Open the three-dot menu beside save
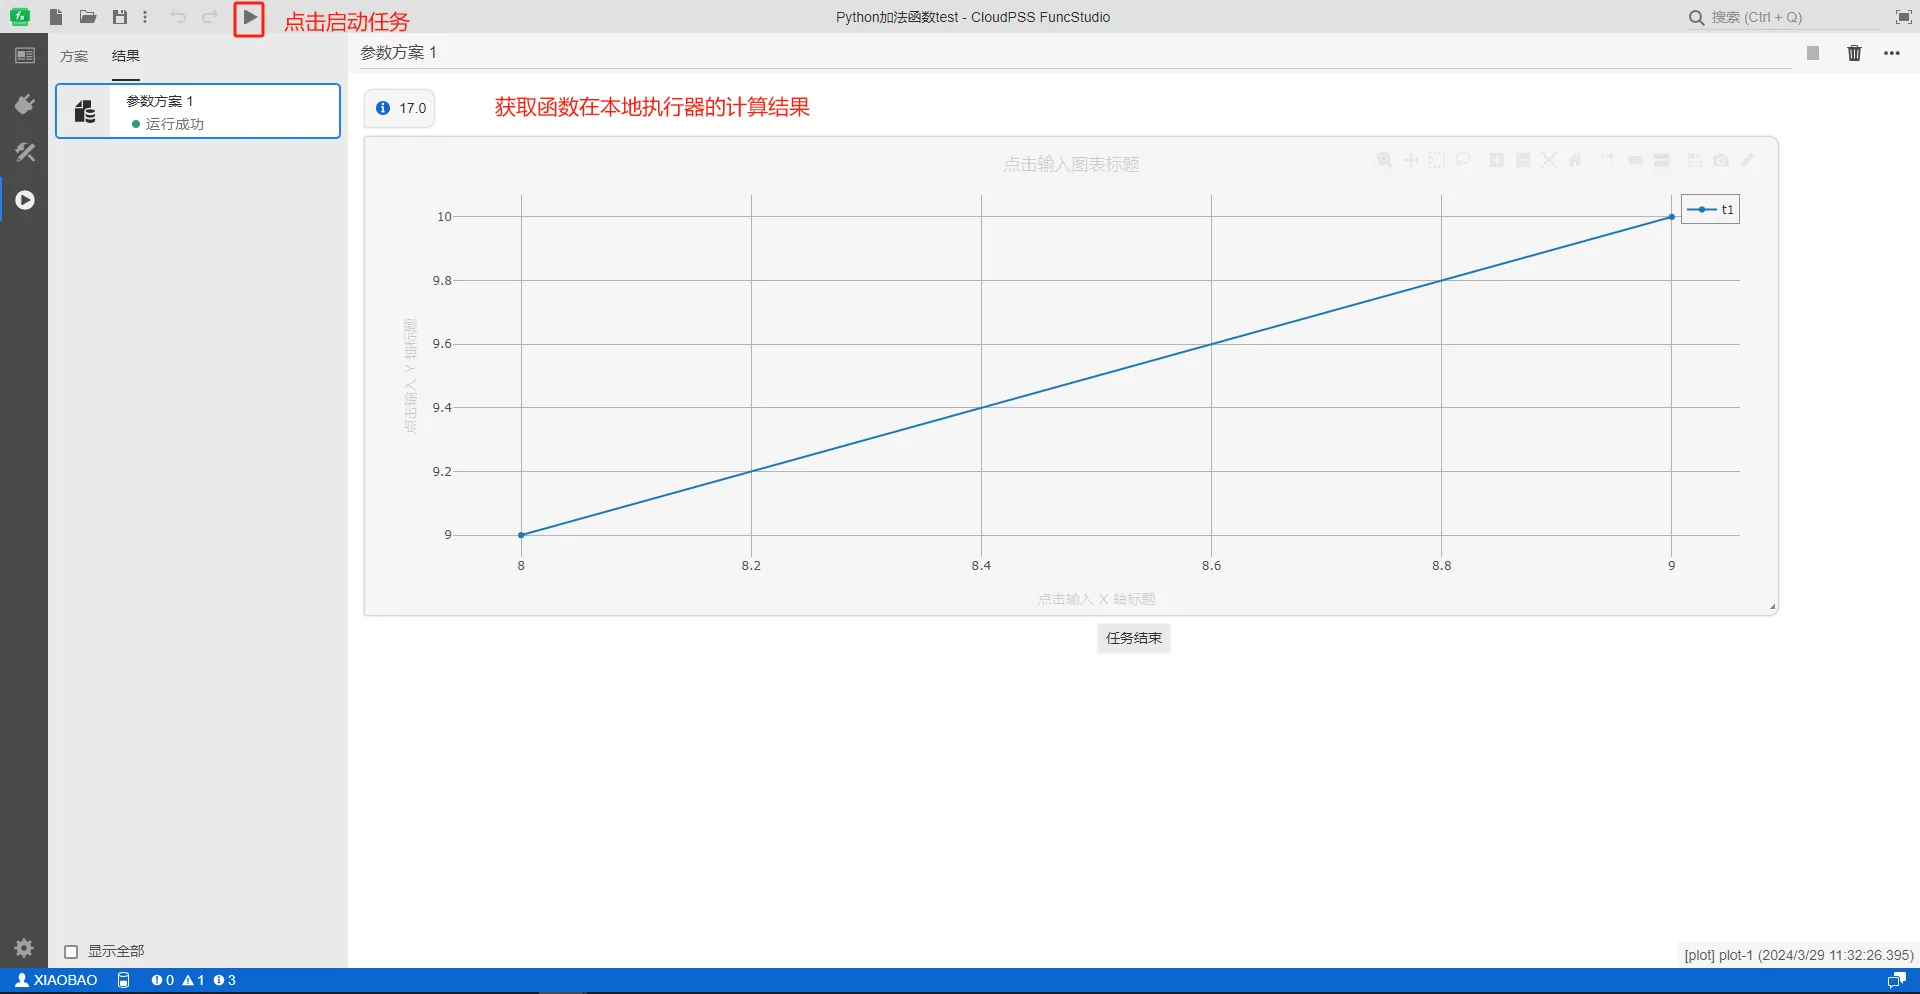This screenshot has width=1920, height=994. (x=145, y=17)
